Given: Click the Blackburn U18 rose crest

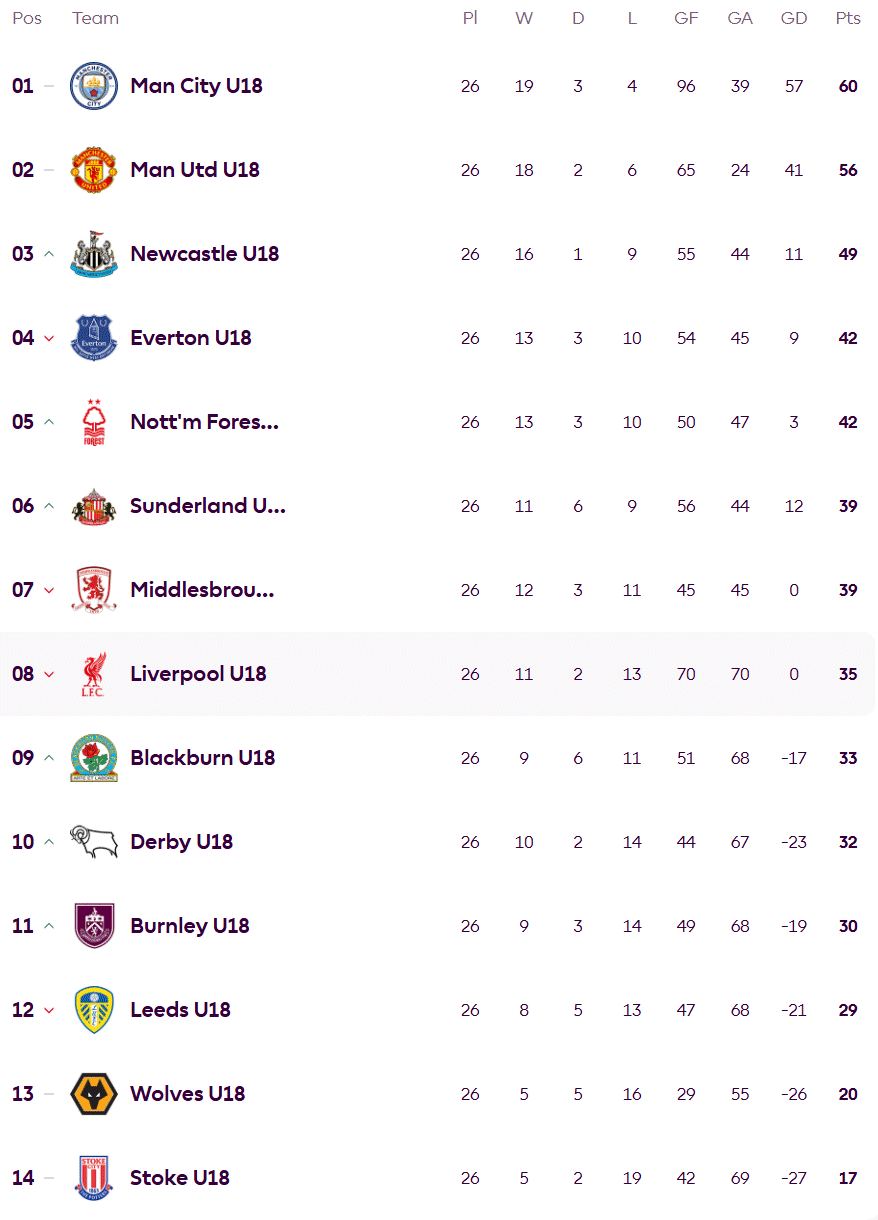Looking at the screenshot, I should pyautogui.click(x=94, y=758).
